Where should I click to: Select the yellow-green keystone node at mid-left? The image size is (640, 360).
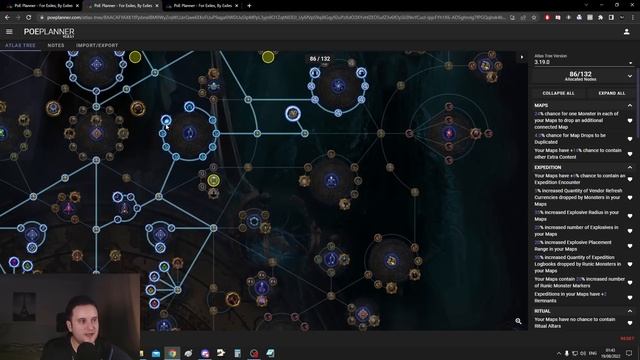coord(213,180)
